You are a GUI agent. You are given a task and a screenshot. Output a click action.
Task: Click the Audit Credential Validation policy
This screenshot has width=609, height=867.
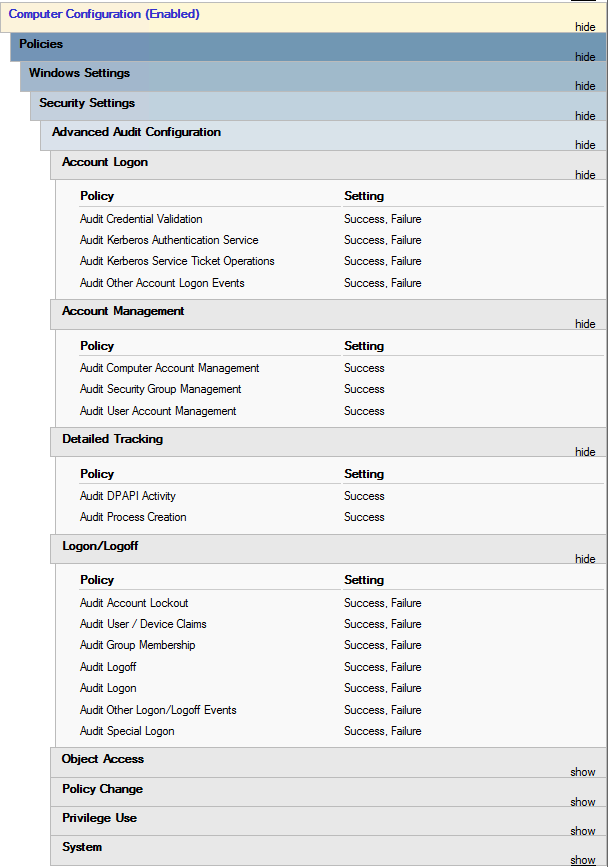[x=141, y=219]
